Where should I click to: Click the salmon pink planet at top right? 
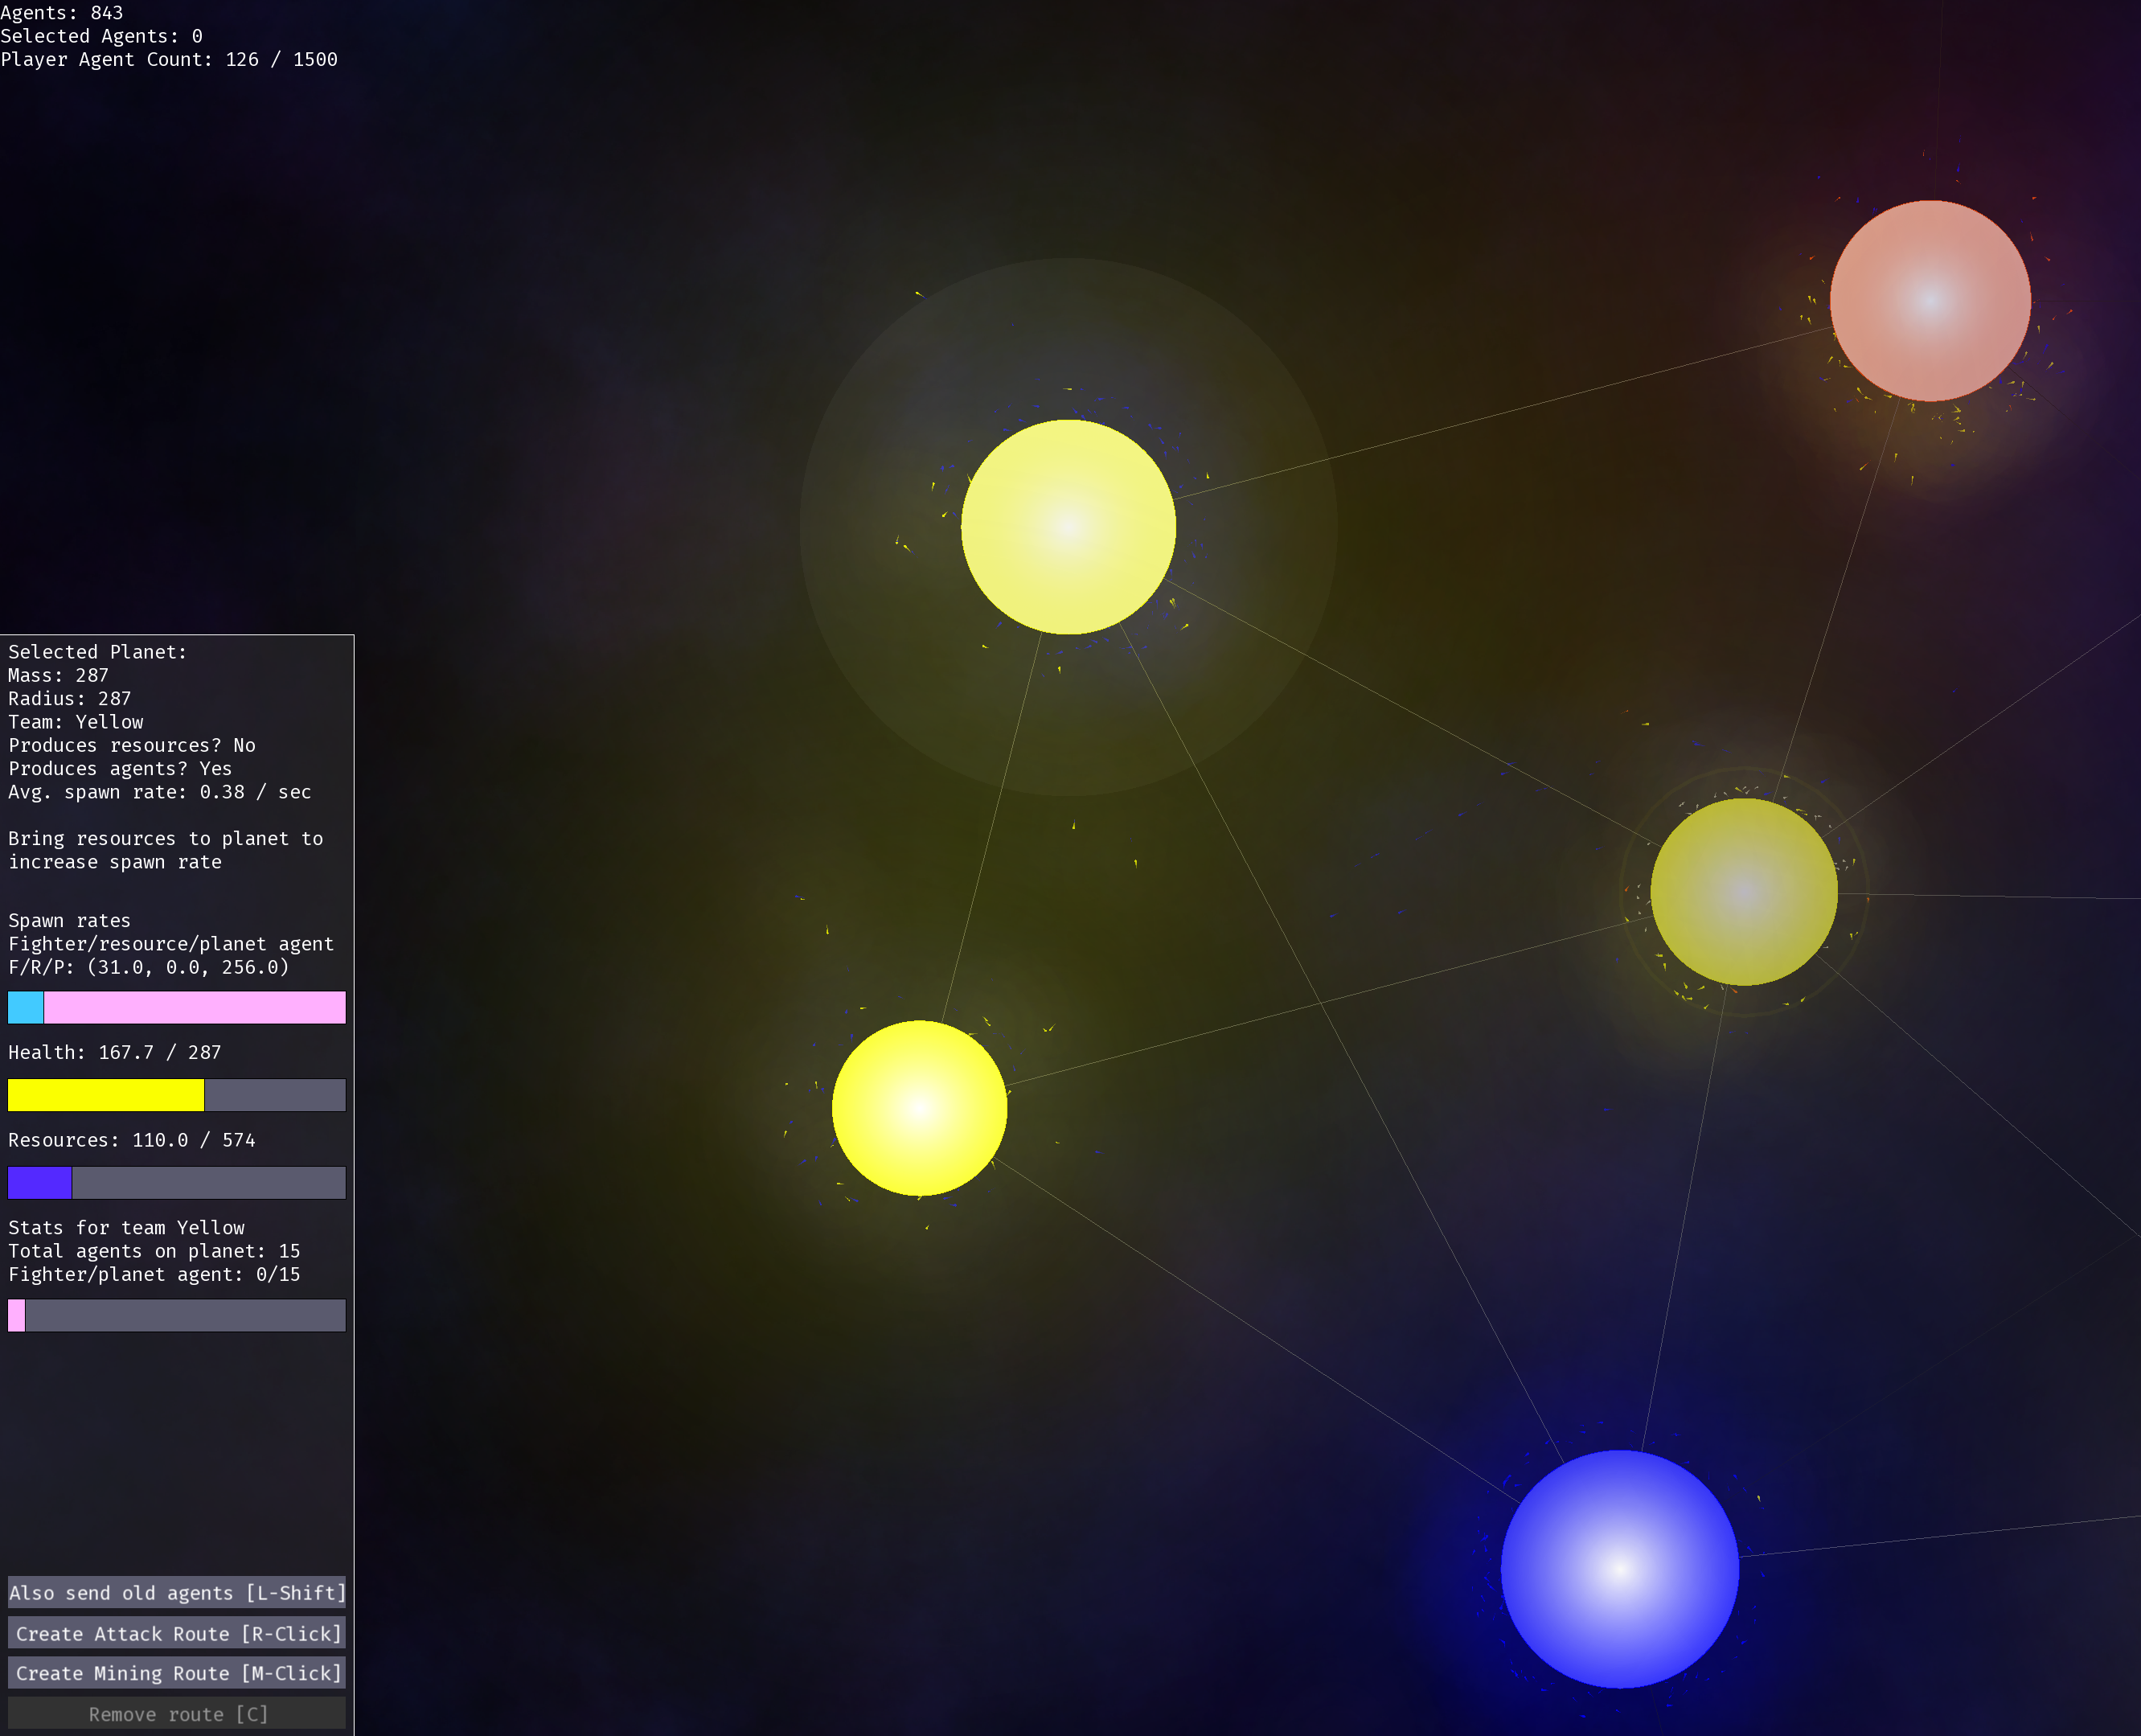(x=1929, y=301)
